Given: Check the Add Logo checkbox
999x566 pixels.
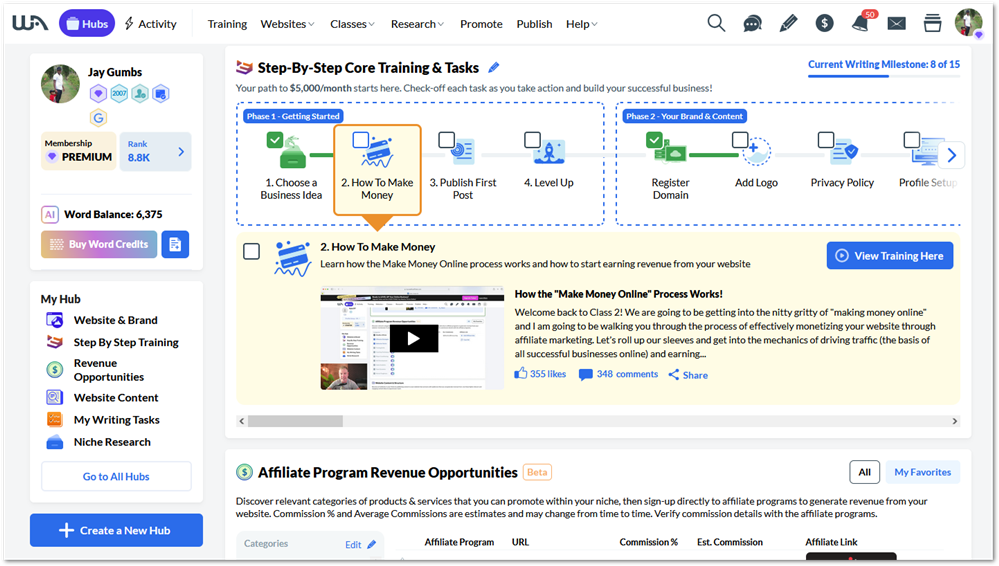Looking at the screenshot, I should click(740, 140).
